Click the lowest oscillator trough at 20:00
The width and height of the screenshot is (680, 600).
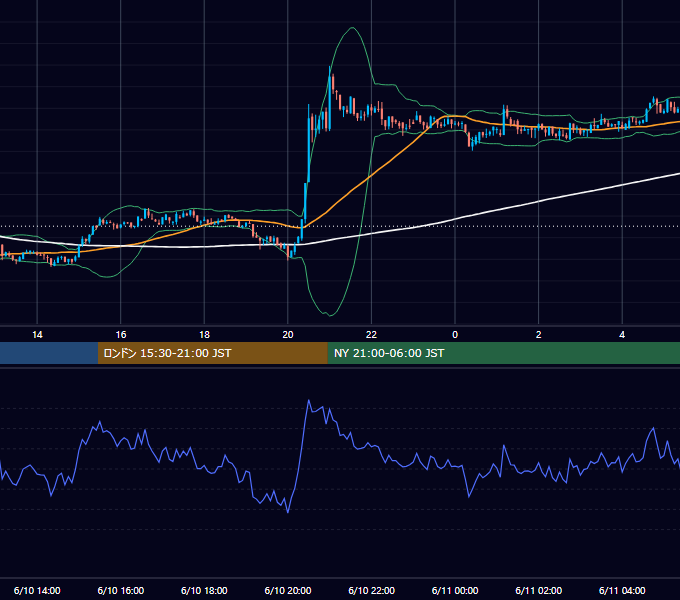288,512
